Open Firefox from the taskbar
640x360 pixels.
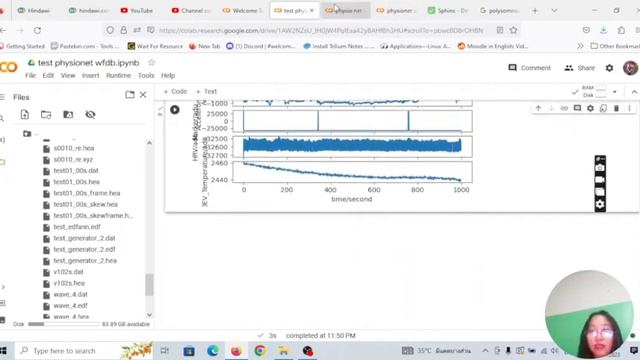[236, 351]
